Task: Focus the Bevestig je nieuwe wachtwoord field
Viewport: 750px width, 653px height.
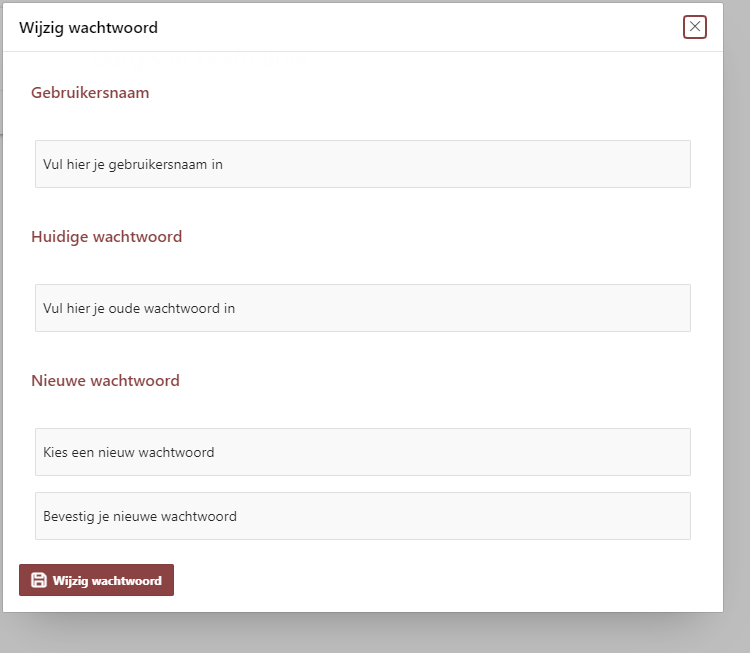Action: click(x=363, y=516)
